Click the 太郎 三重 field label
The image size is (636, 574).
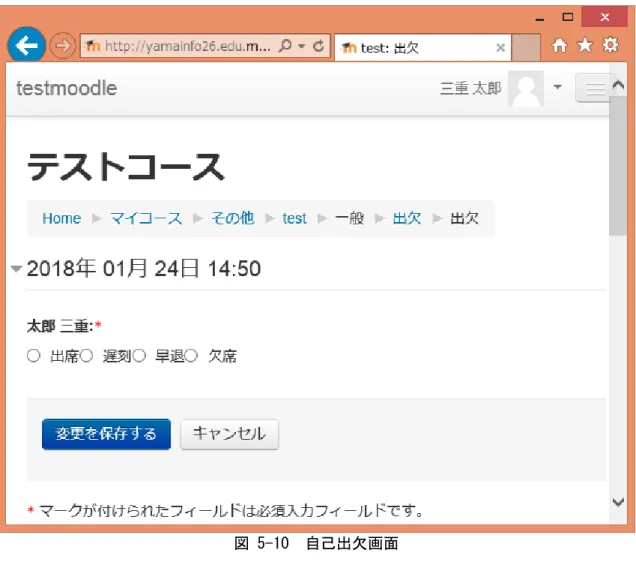[60, 326]
